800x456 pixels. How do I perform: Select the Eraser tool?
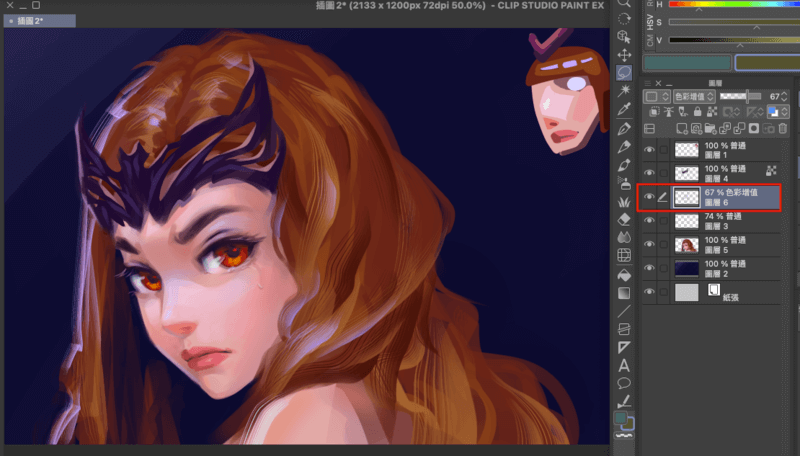(x=624, y=218)
